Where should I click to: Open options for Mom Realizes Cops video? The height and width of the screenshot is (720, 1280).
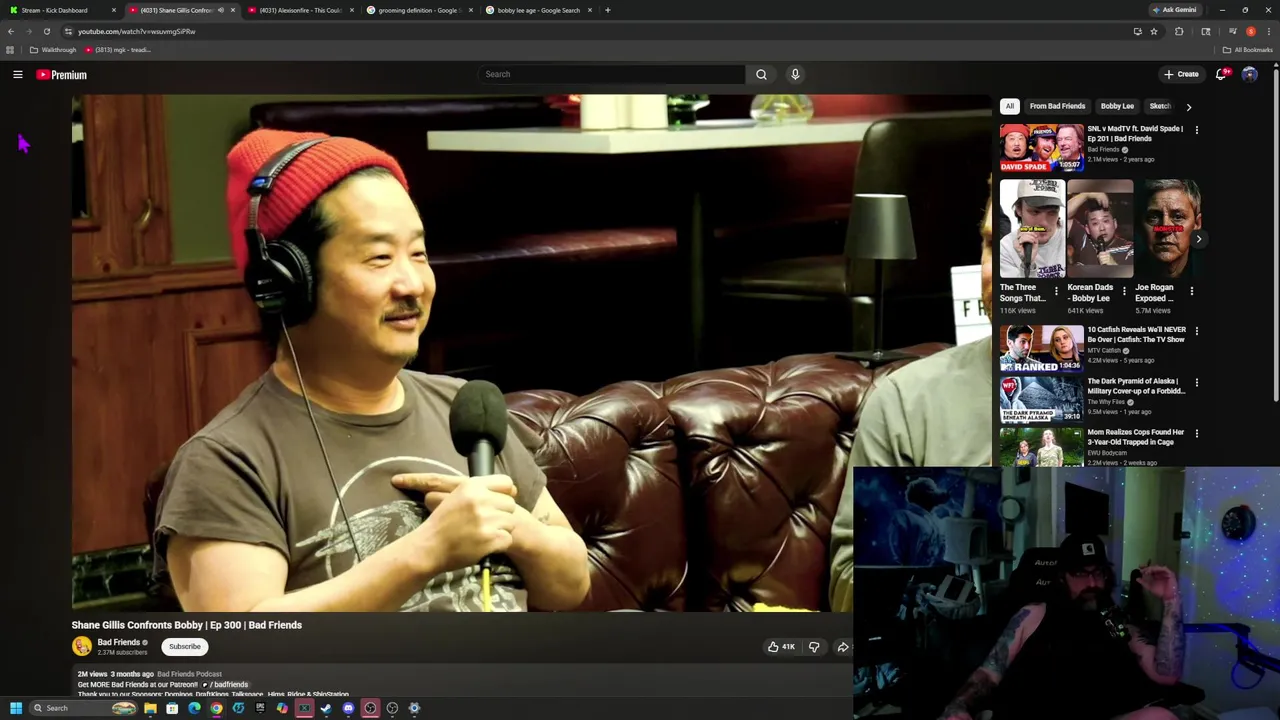pyautogui.click(x=1196, y=433)
